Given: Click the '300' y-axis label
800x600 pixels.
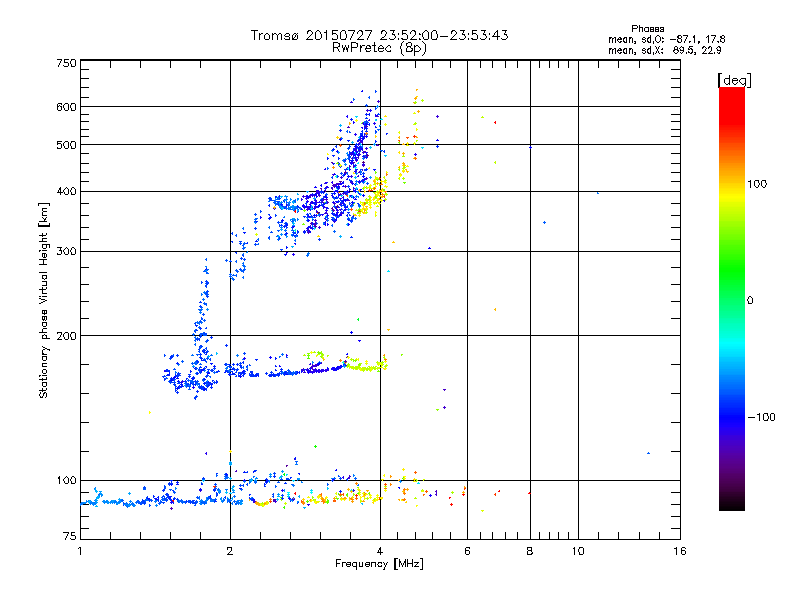Looking at the screenshot, I should [x=66, y=252].
